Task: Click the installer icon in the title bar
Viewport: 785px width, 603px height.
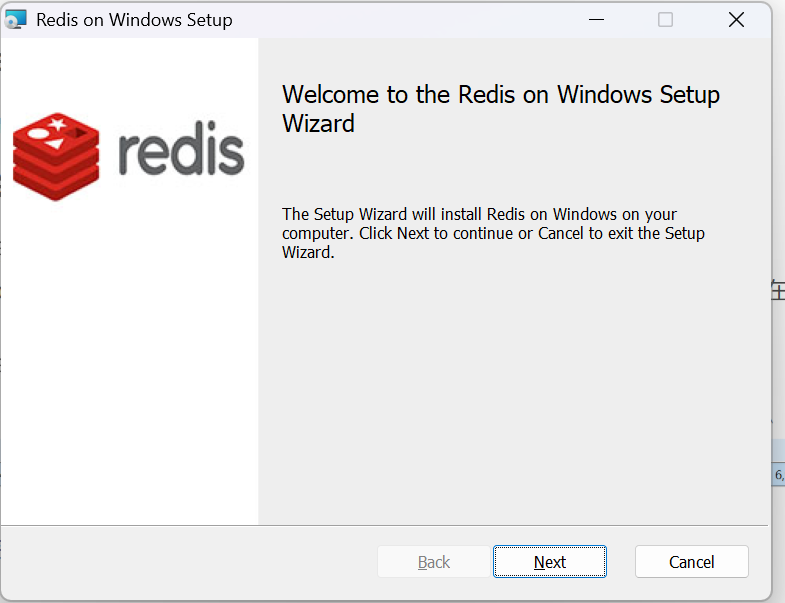Action: (16, 20)
